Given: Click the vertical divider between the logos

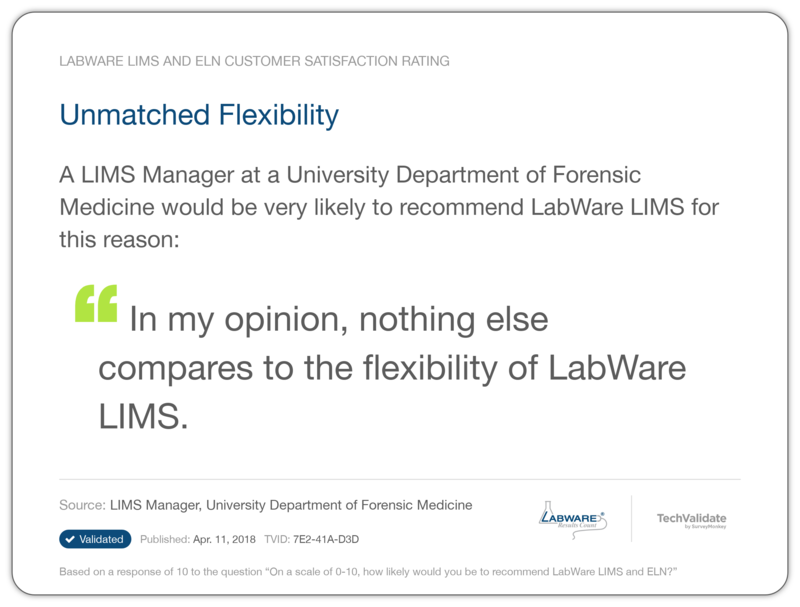Looking at the screenshot, I should [631, 518].
